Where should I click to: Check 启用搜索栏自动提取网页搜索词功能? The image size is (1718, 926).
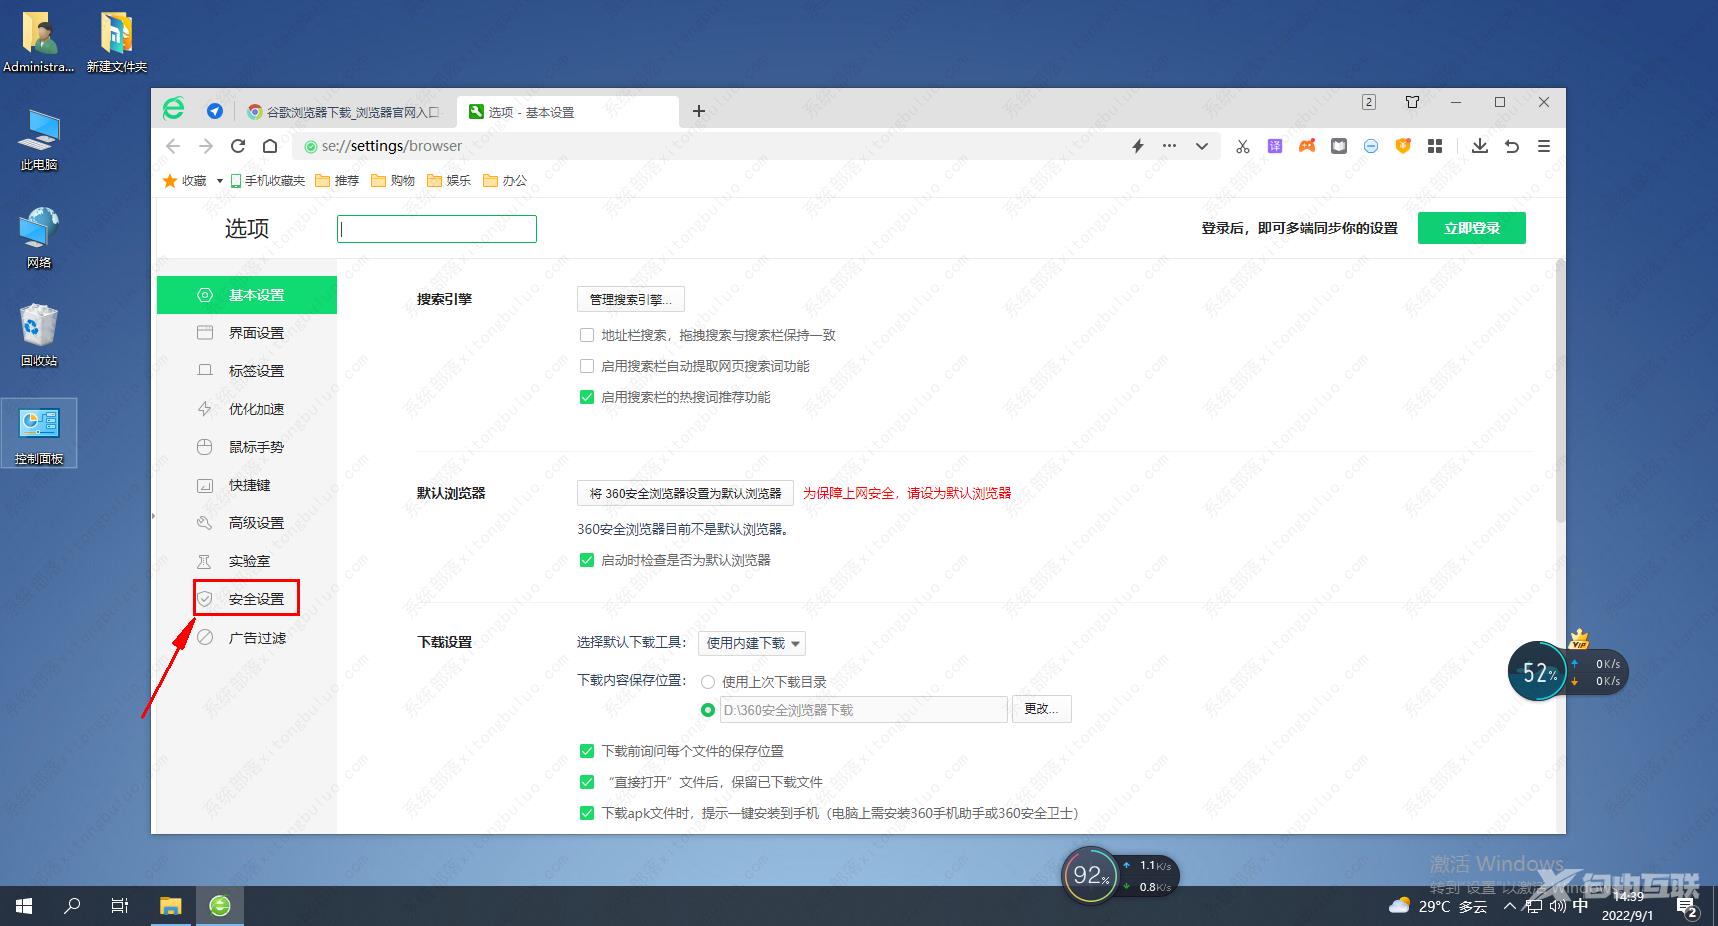point(587,366)
